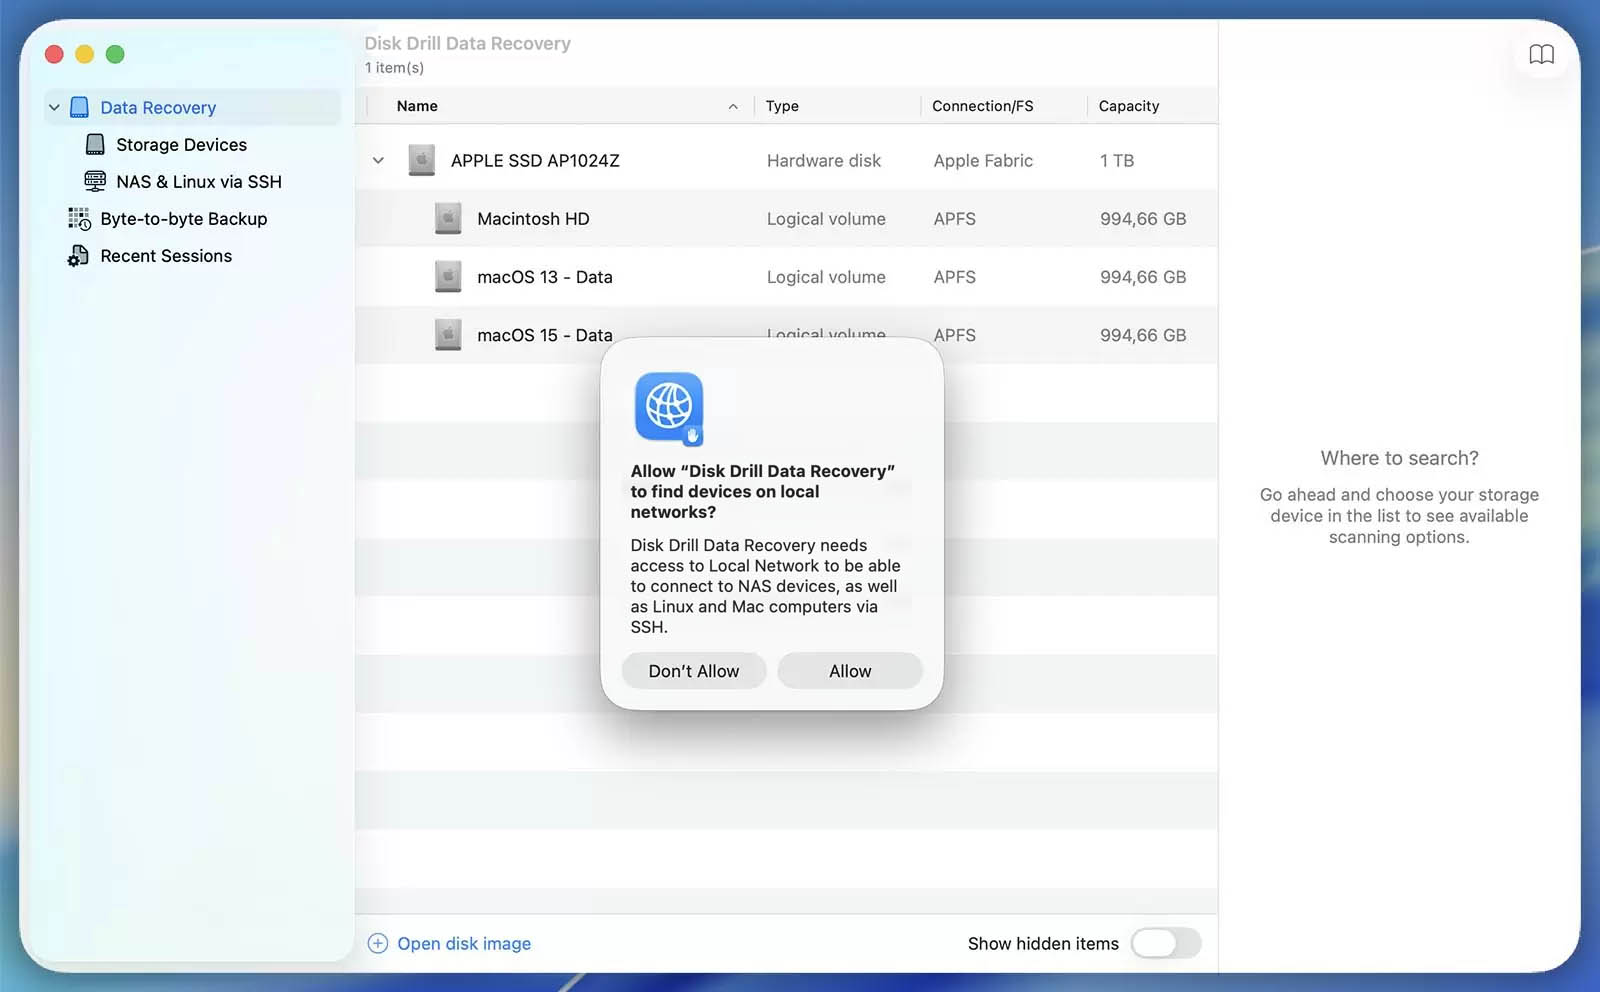
Task: Select NAS & Linux via SSH
Action: tap(199, 181)
